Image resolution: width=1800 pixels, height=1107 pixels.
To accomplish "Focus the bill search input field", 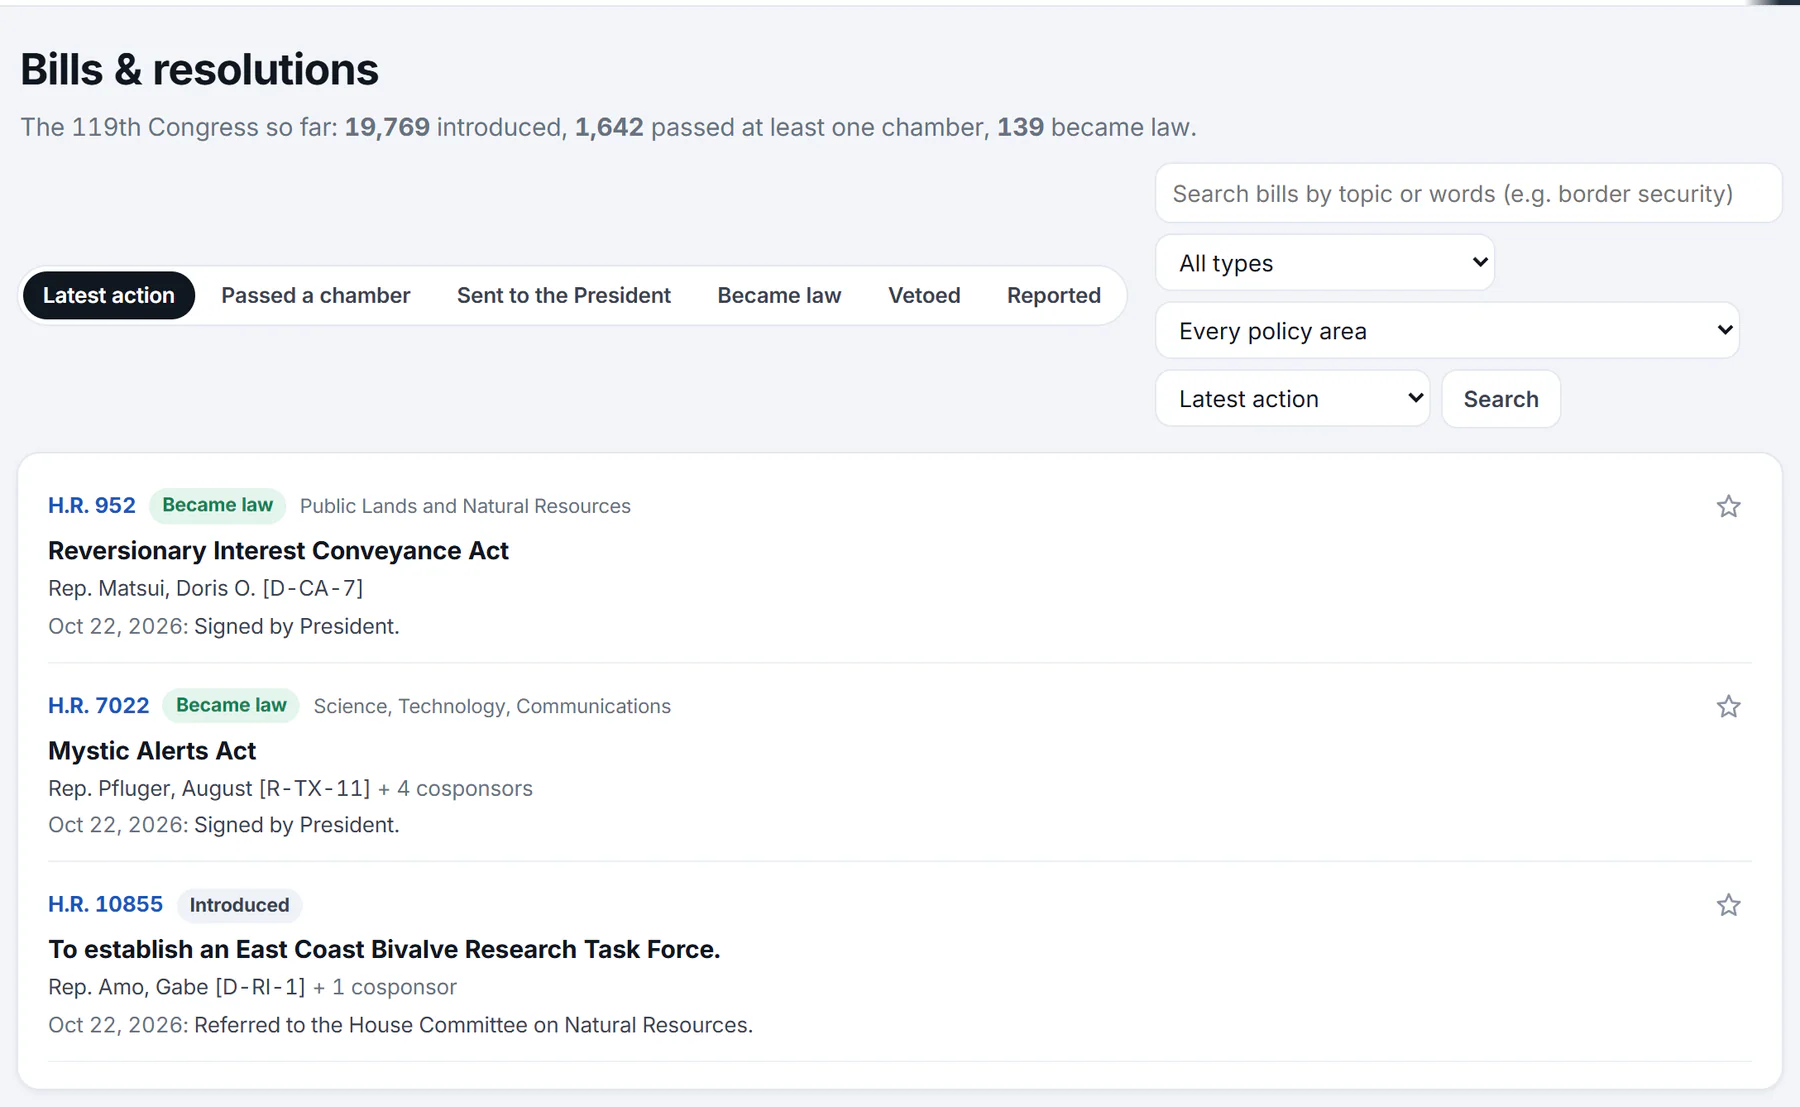I will pyautogui.click(x=1468, y=193).
